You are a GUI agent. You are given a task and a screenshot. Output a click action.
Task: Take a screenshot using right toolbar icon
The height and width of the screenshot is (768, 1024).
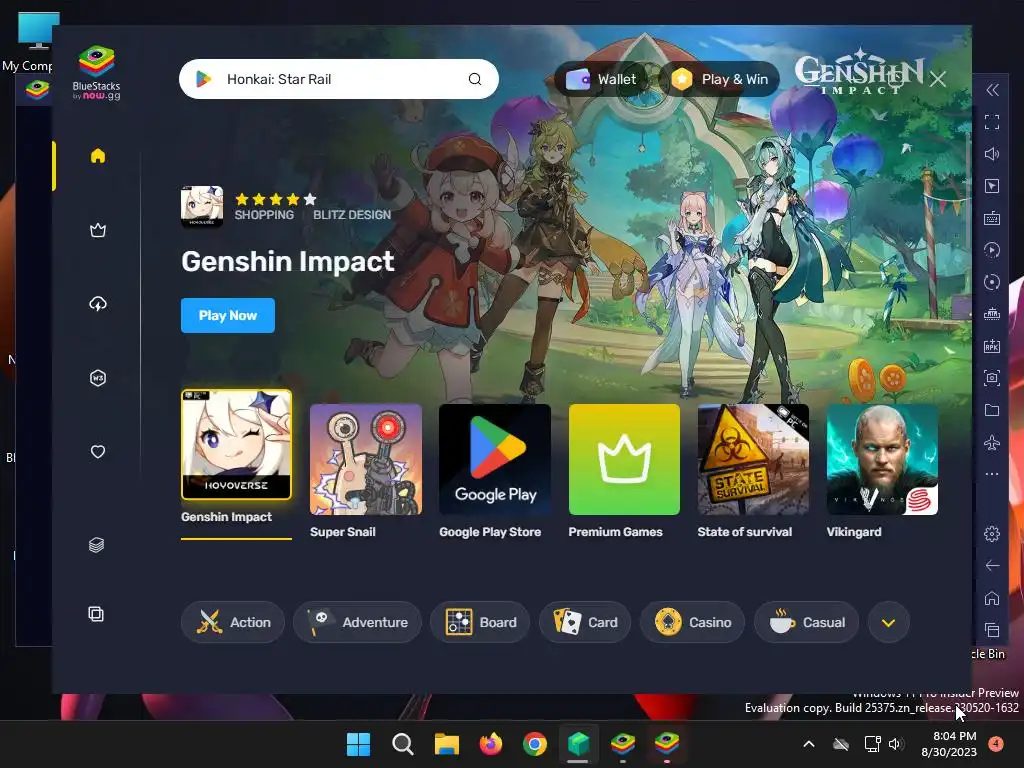(992, 378)
